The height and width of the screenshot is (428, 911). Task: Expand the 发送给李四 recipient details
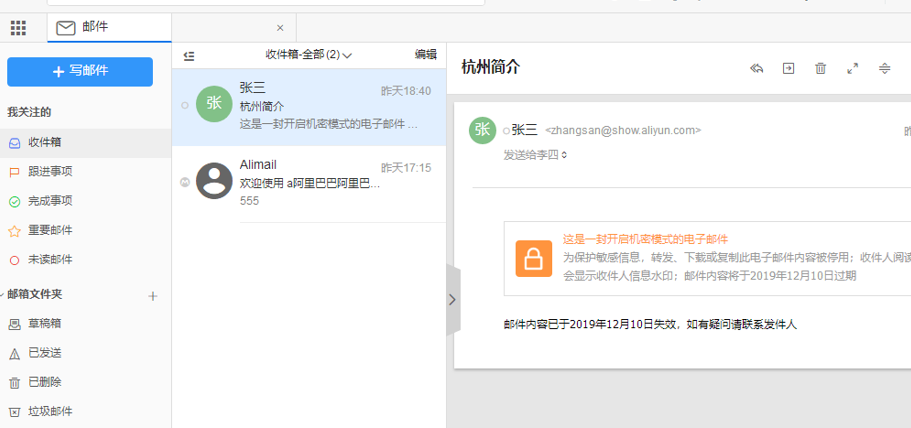click(x=535, y=155)
